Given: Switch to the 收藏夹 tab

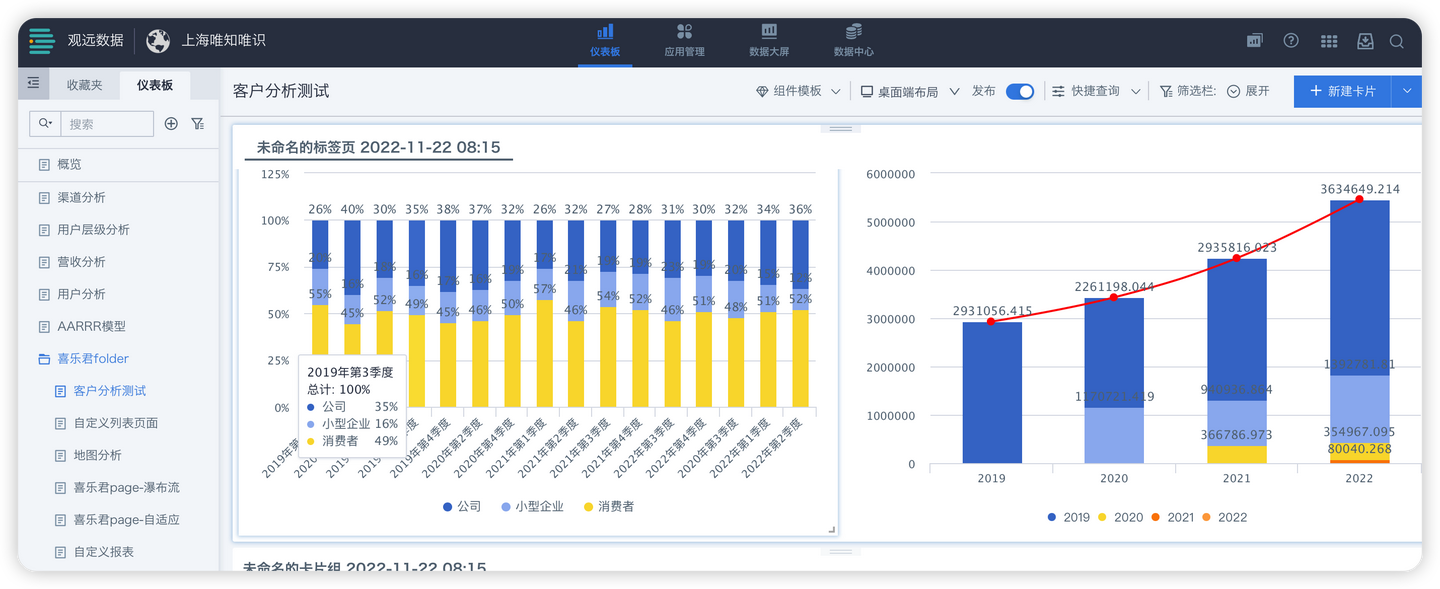Looking at the screenshot, I should [84, 85].
